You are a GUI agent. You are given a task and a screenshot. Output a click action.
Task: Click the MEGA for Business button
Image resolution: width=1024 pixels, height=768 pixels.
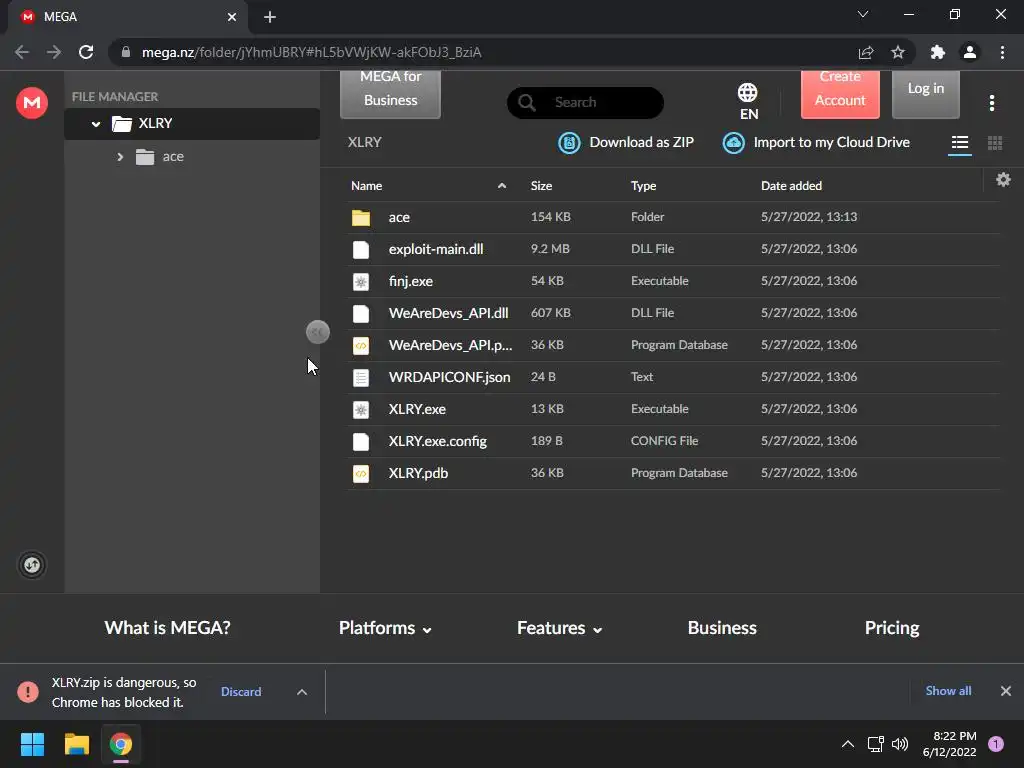[391, 93]
